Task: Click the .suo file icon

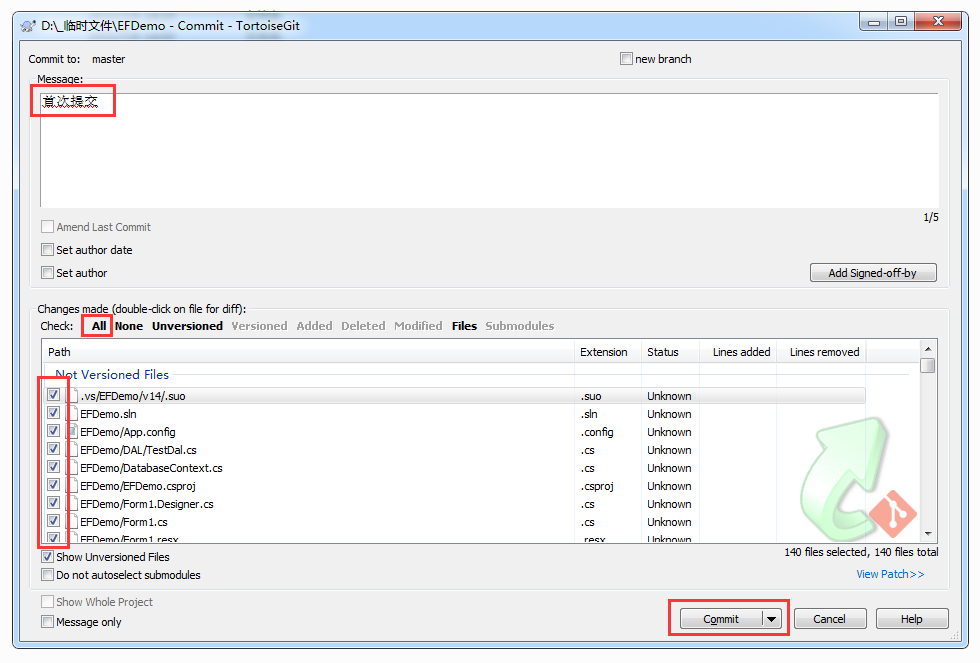Action: click(72, 396)
